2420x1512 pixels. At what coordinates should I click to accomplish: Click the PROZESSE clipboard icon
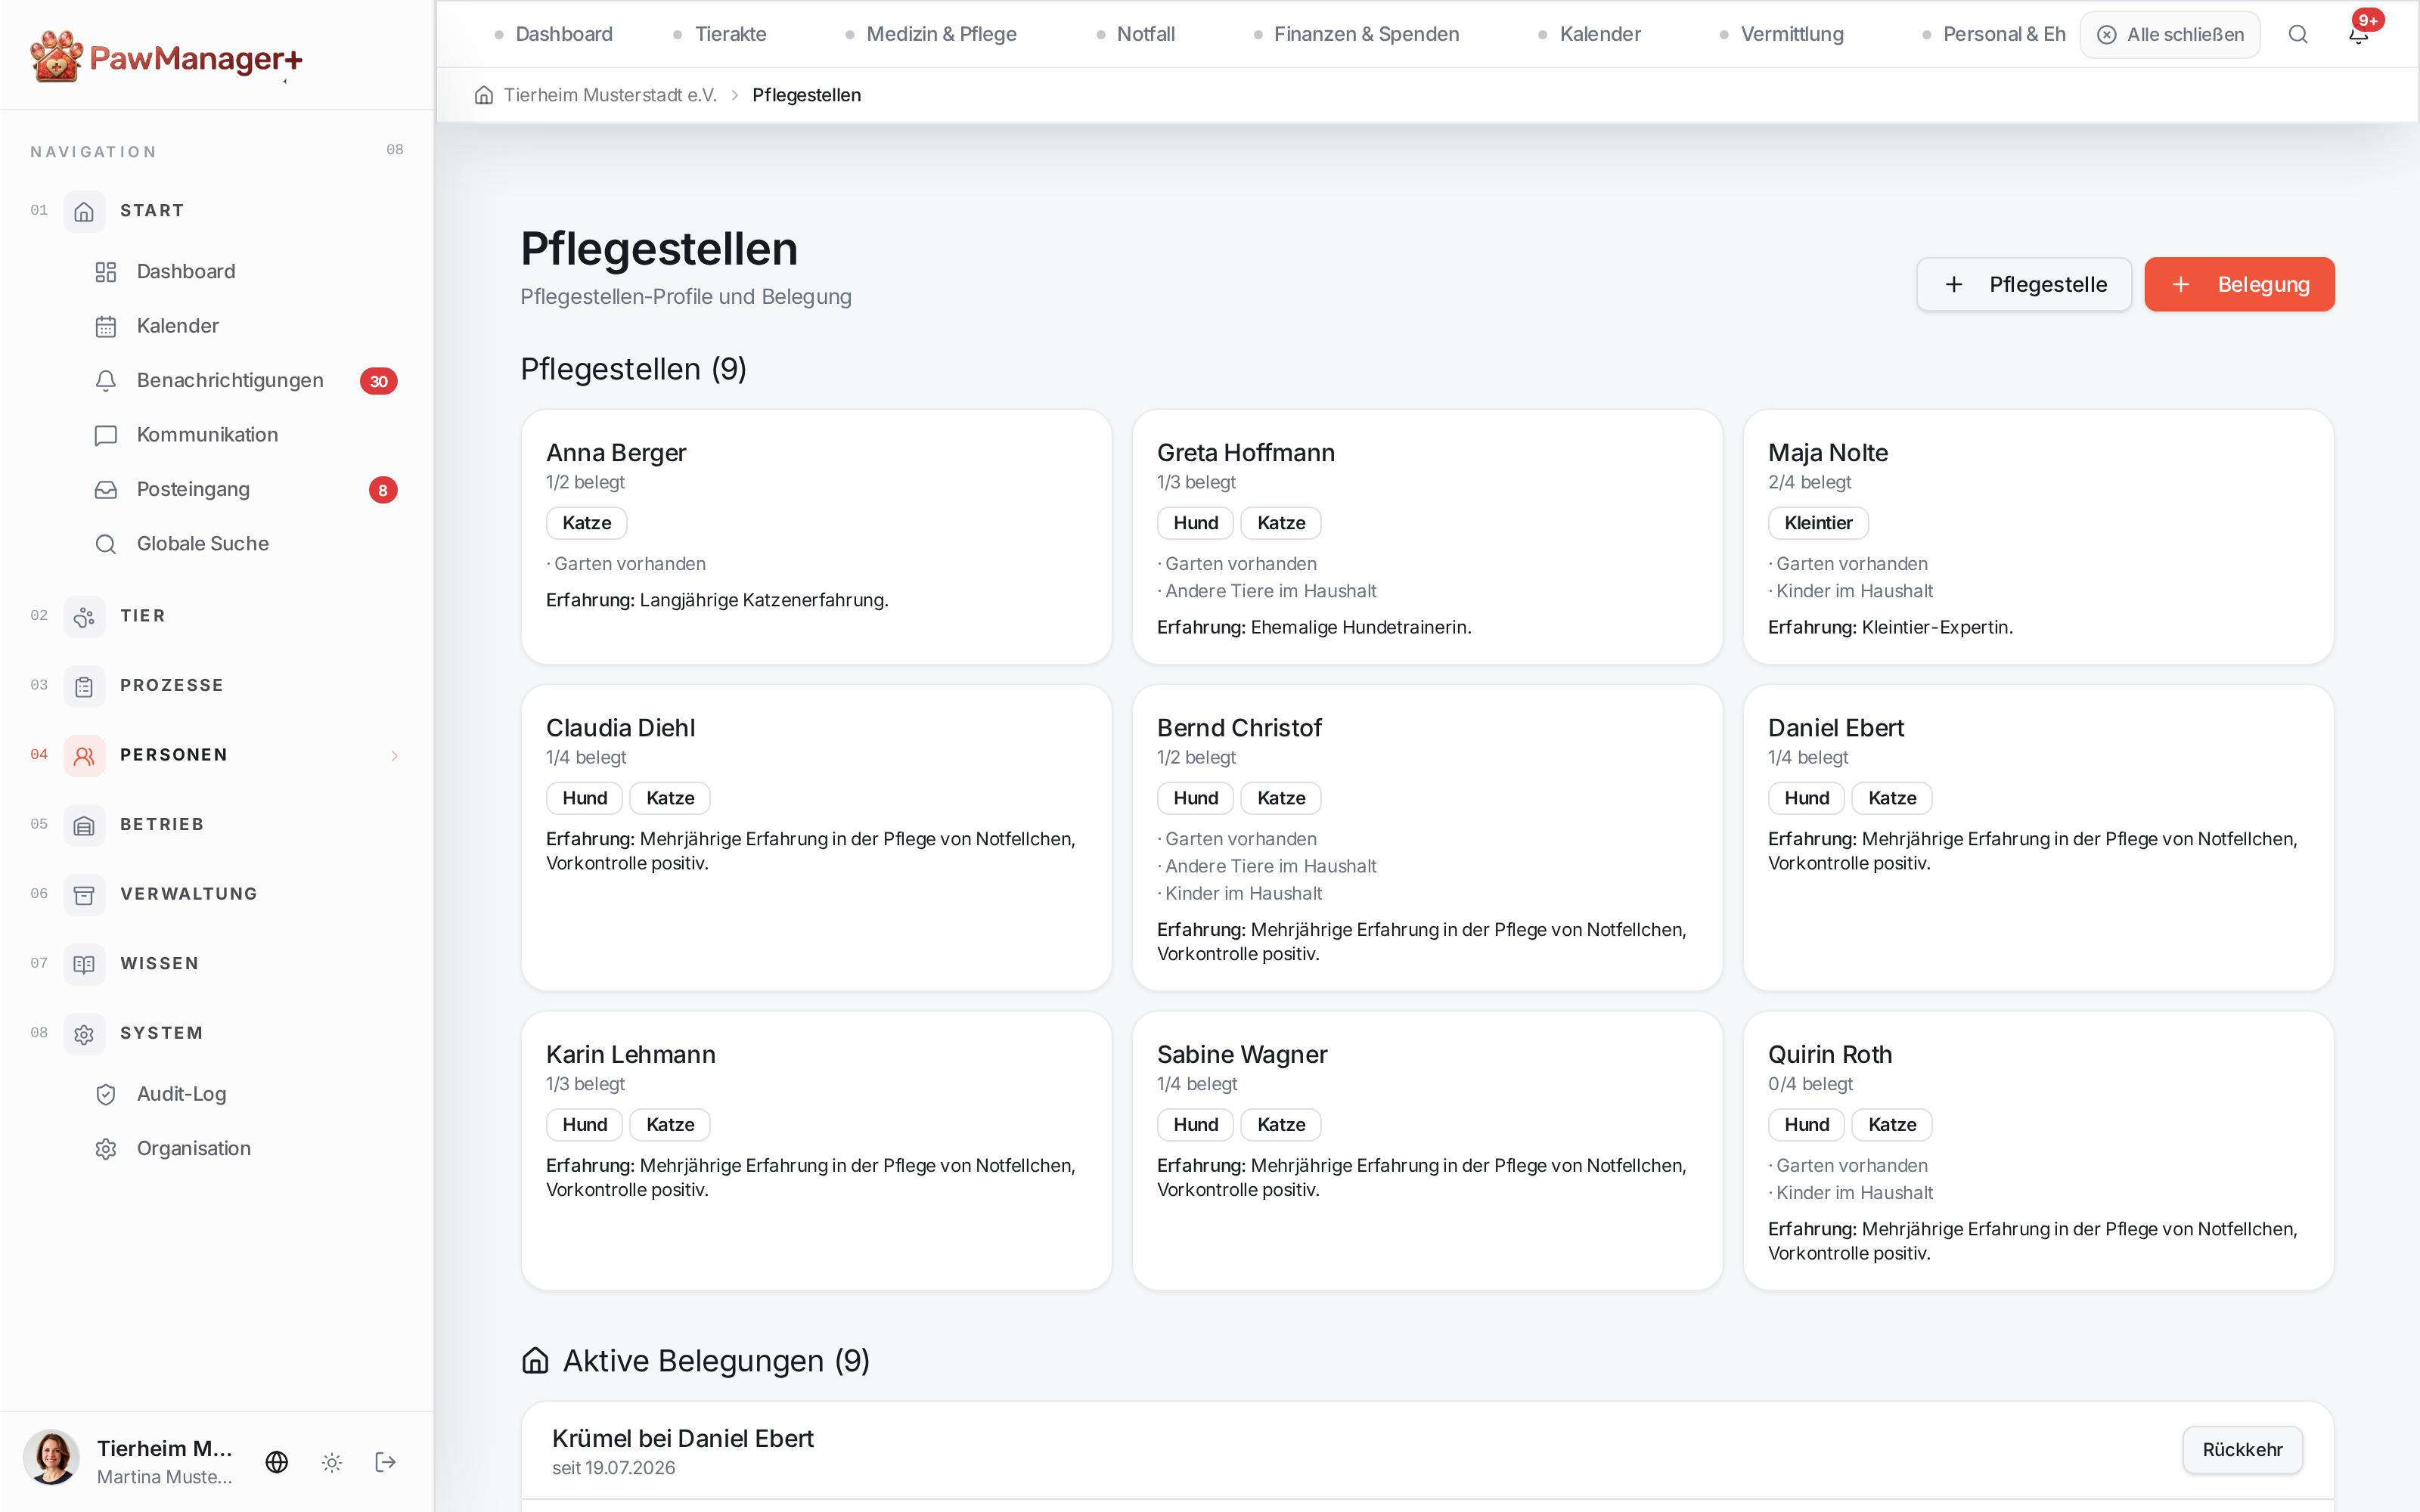(84, 686)
